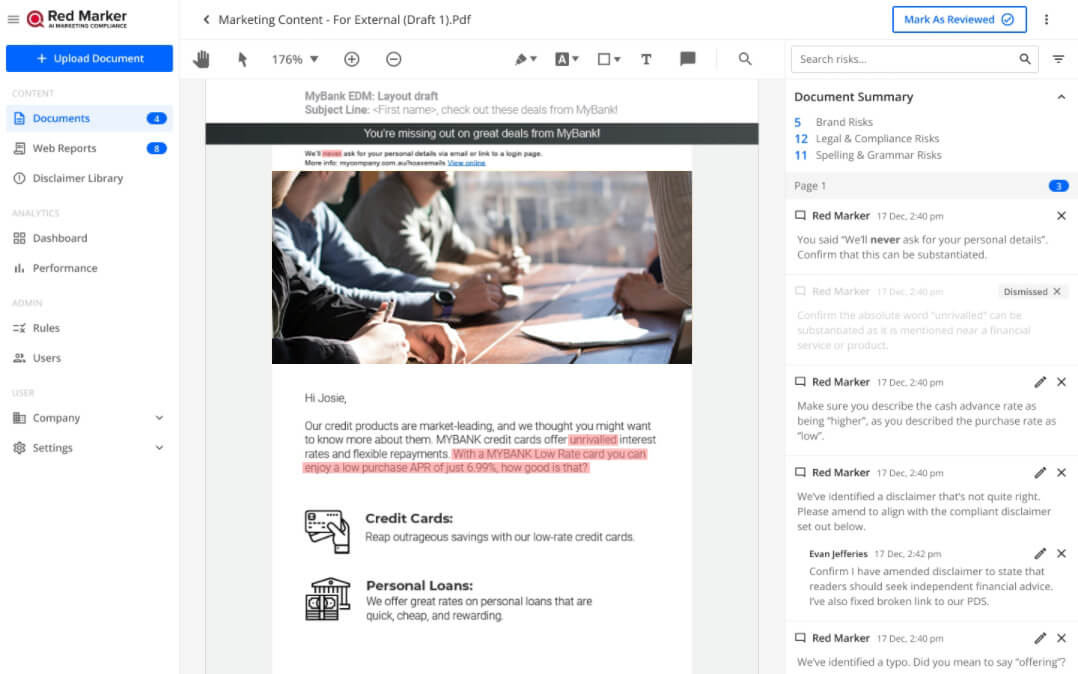This screenshot has height=674, width=1078.
Task: Click the Credit Cards heading
Action: click(x=408, y=519)
